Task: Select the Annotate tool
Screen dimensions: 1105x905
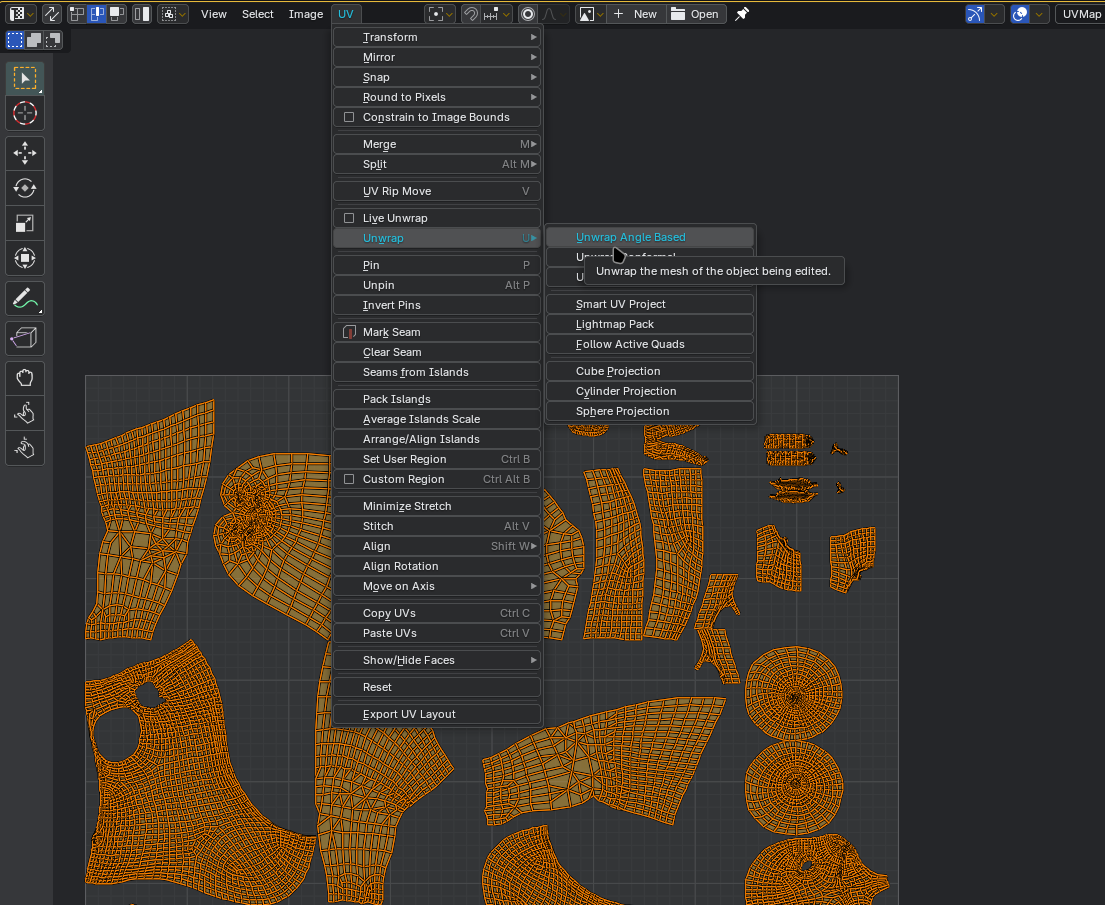Action: [x=25, y=298]
